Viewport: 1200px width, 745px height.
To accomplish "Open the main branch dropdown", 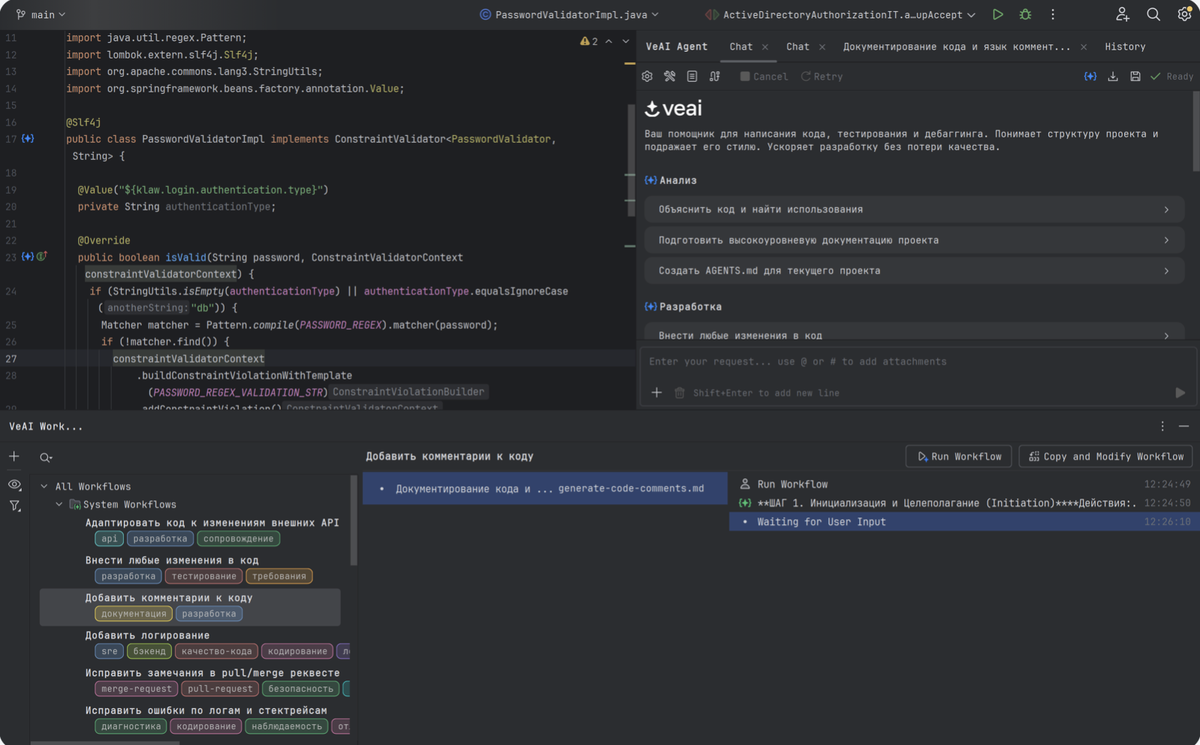I will point(41,15).
